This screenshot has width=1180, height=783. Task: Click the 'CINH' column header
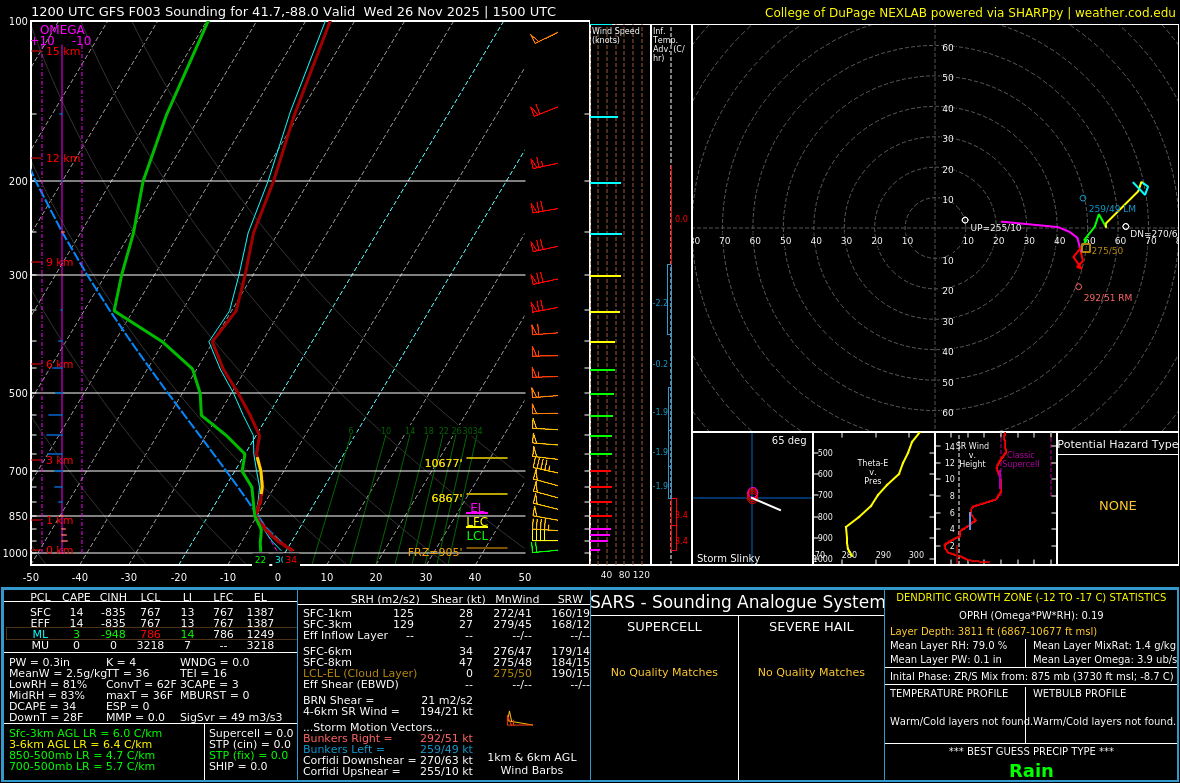tap(114, 597)
